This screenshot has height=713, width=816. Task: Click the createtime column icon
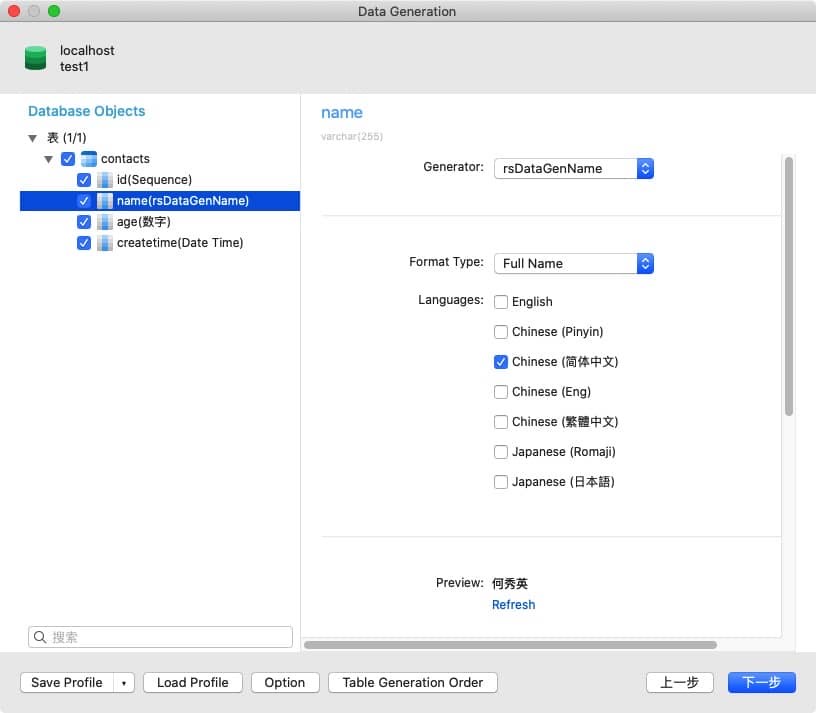pos(105,243)
